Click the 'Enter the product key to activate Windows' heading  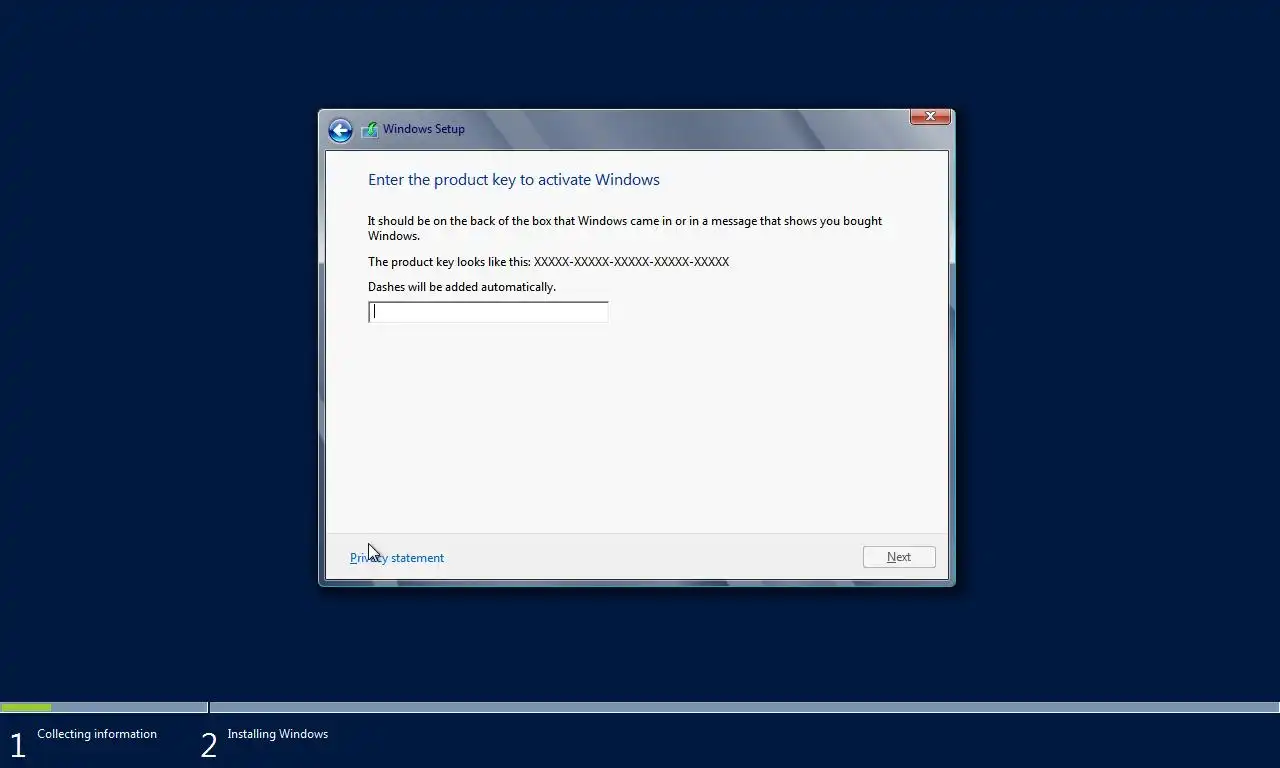coord(514,180)
